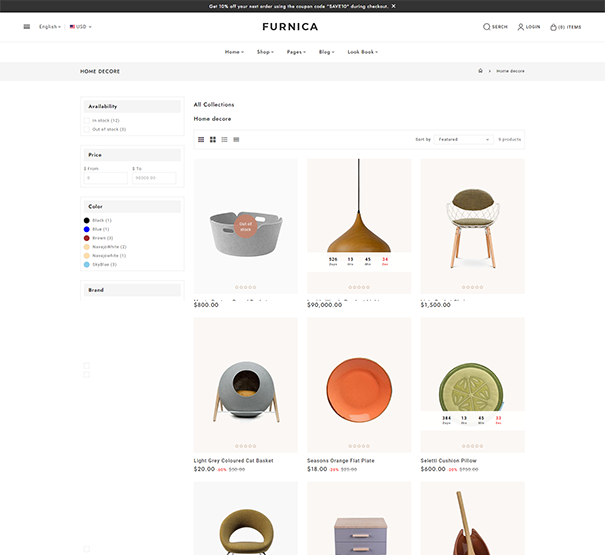Check the In stock filter
The width and height of the screenshot is (605, 555).
click(87, 120)
